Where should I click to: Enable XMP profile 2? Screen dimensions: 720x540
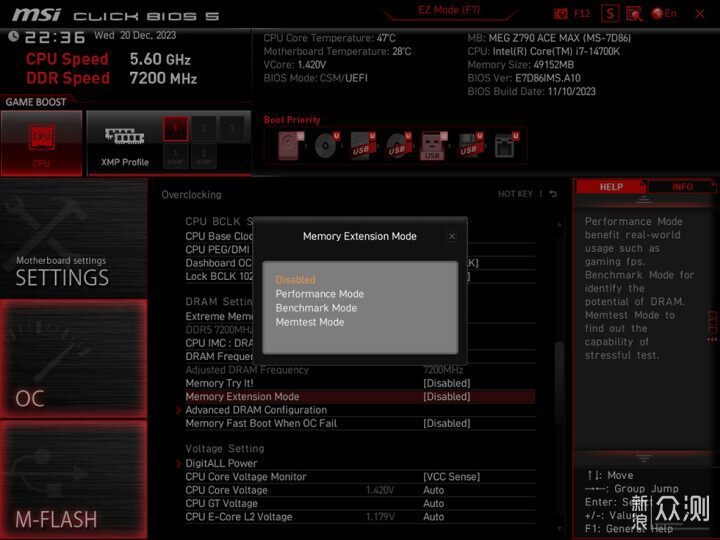(203, 129)
